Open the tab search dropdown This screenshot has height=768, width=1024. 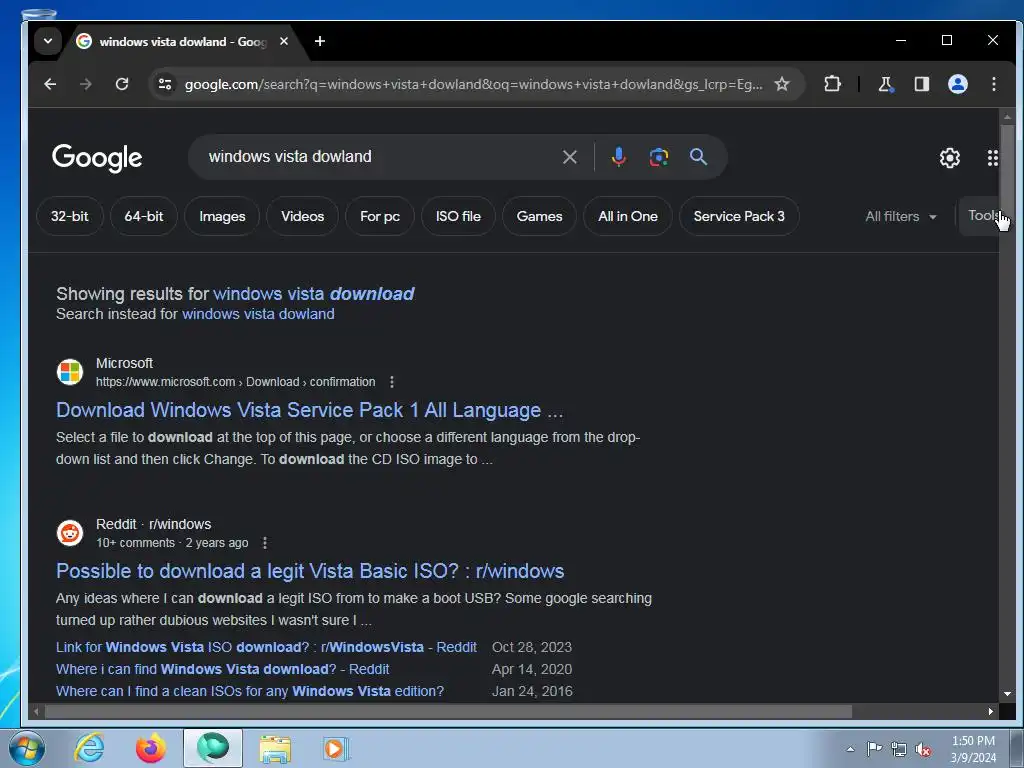48,41
